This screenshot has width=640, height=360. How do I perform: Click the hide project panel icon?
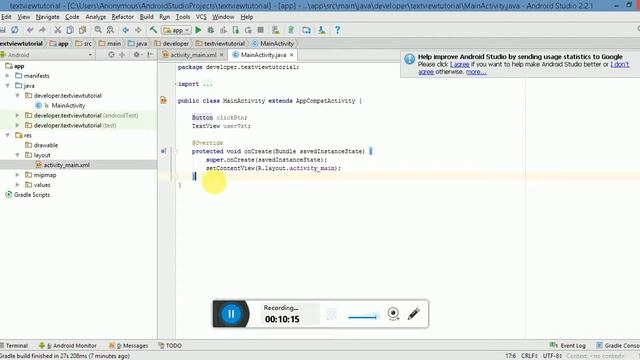pyautogui.click(x=150, y=55)
